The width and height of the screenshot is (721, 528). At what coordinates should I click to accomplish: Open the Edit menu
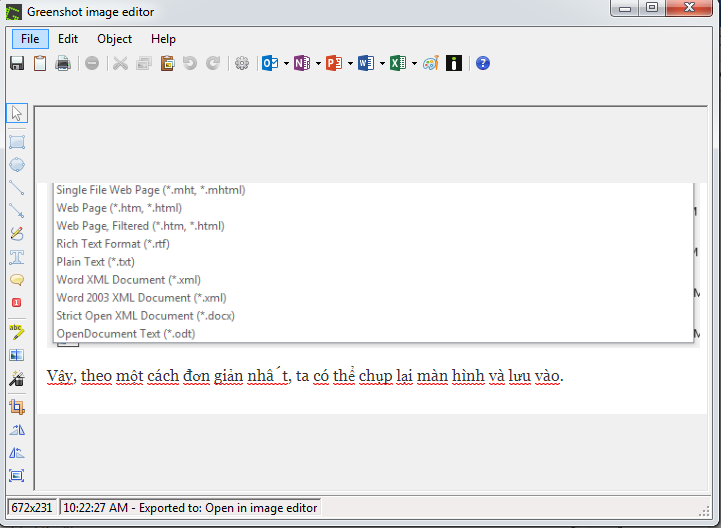pos(68,39)
